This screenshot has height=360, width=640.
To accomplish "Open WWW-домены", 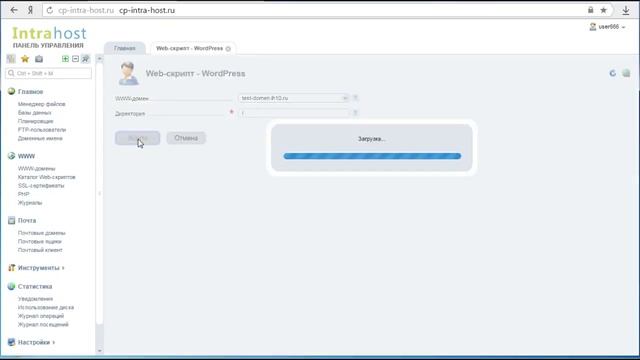I will point(37,169).
